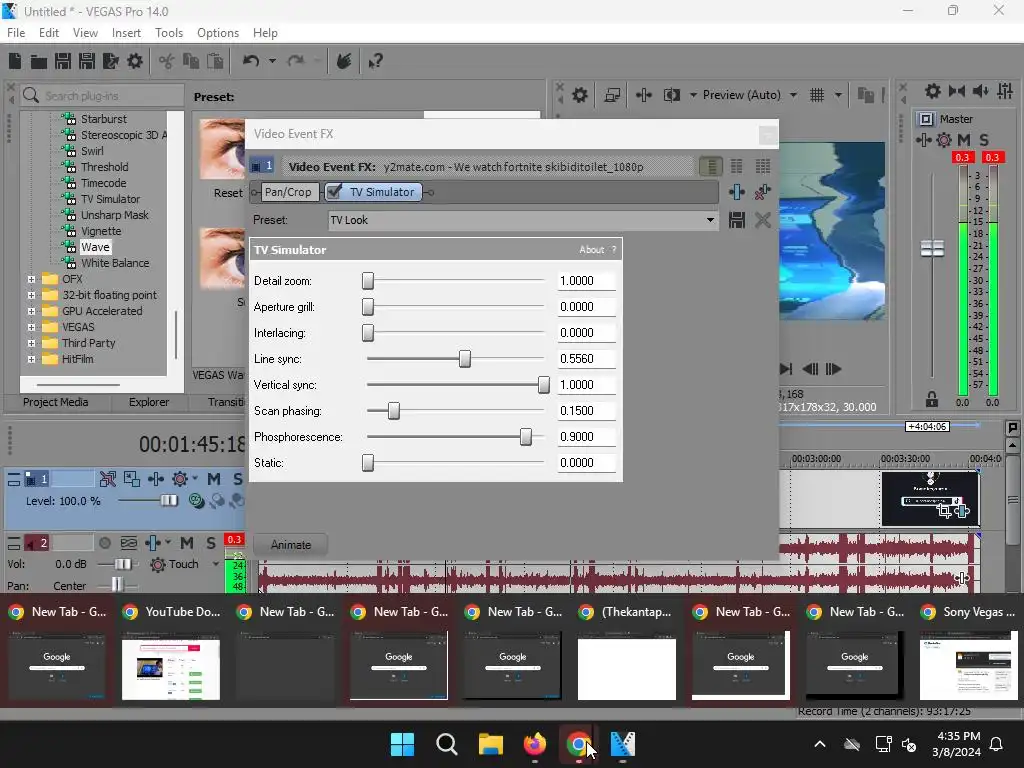The height and width of the screenshot is (768, 1024).
Task: Disable the TV Simulator effect checkbox
Action: 334,192
